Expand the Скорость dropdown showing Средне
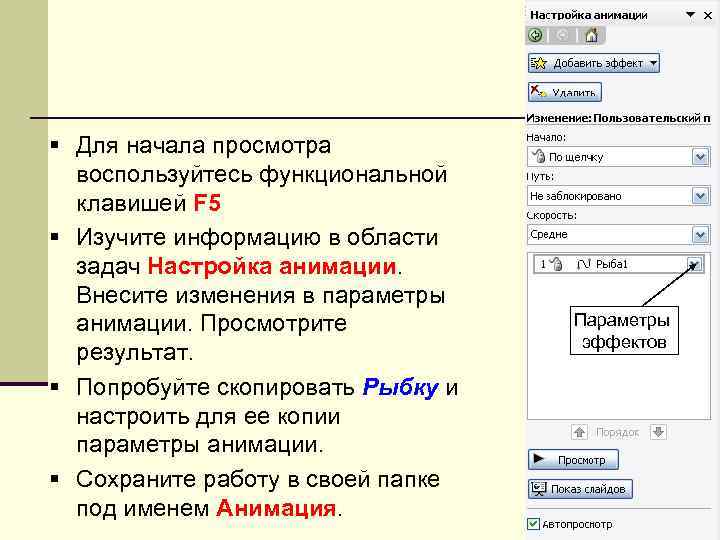Viewport: 720px width, 540px height. [x=700, y=235]
